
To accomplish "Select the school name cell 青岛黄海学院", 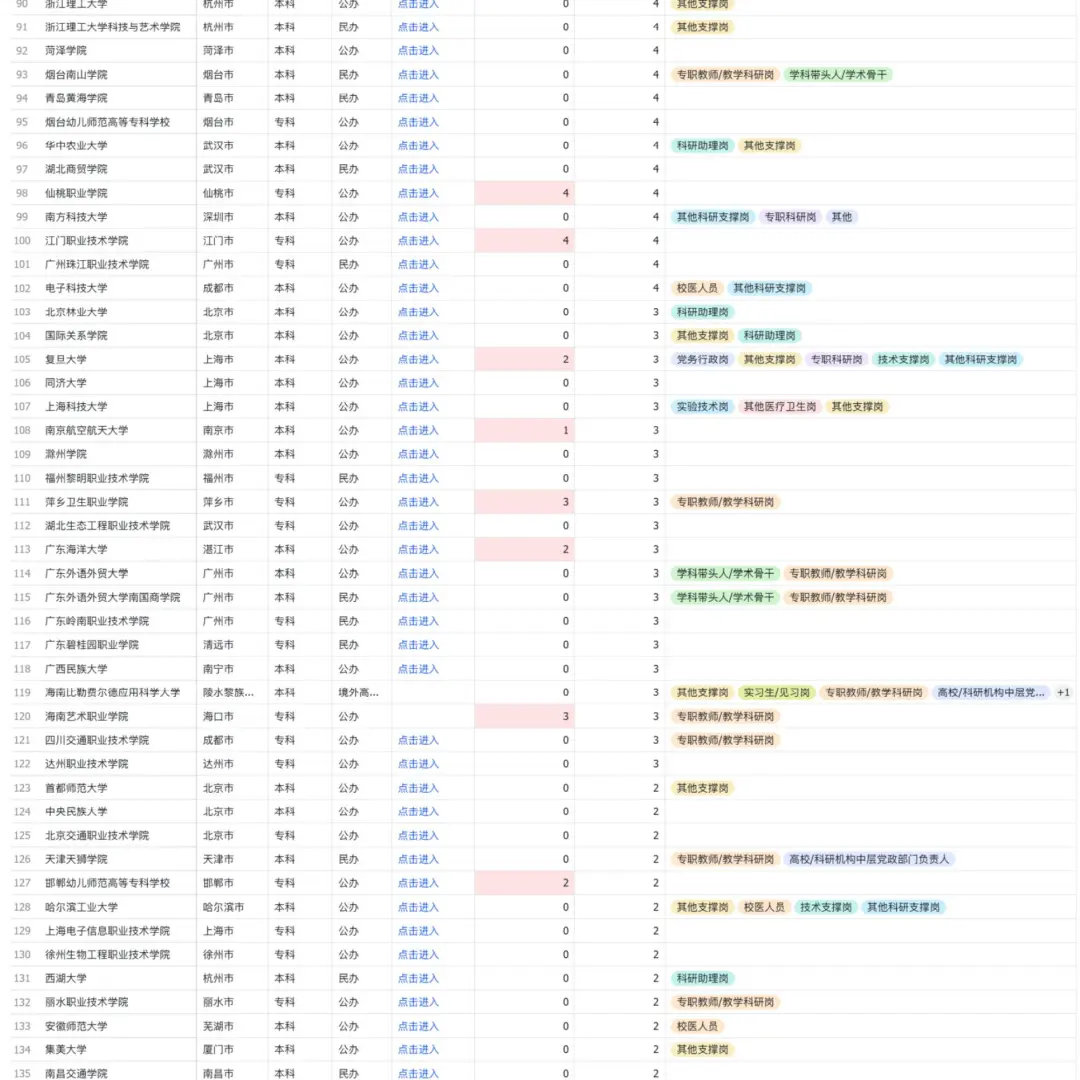I will point(117,98).
